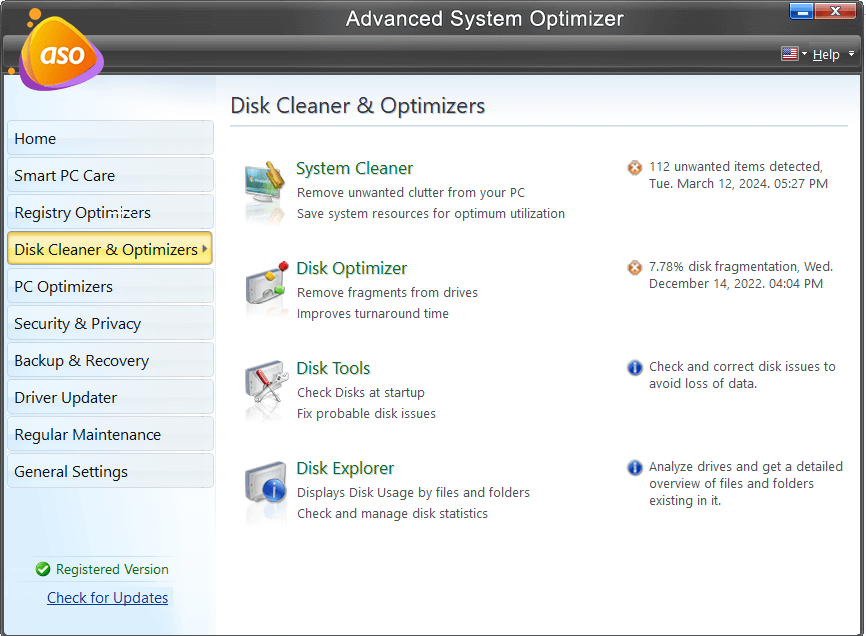The height and width of the screenshot is (636, 866).
Task: Expand the Help menu arrow
Action: coord(850,55)
